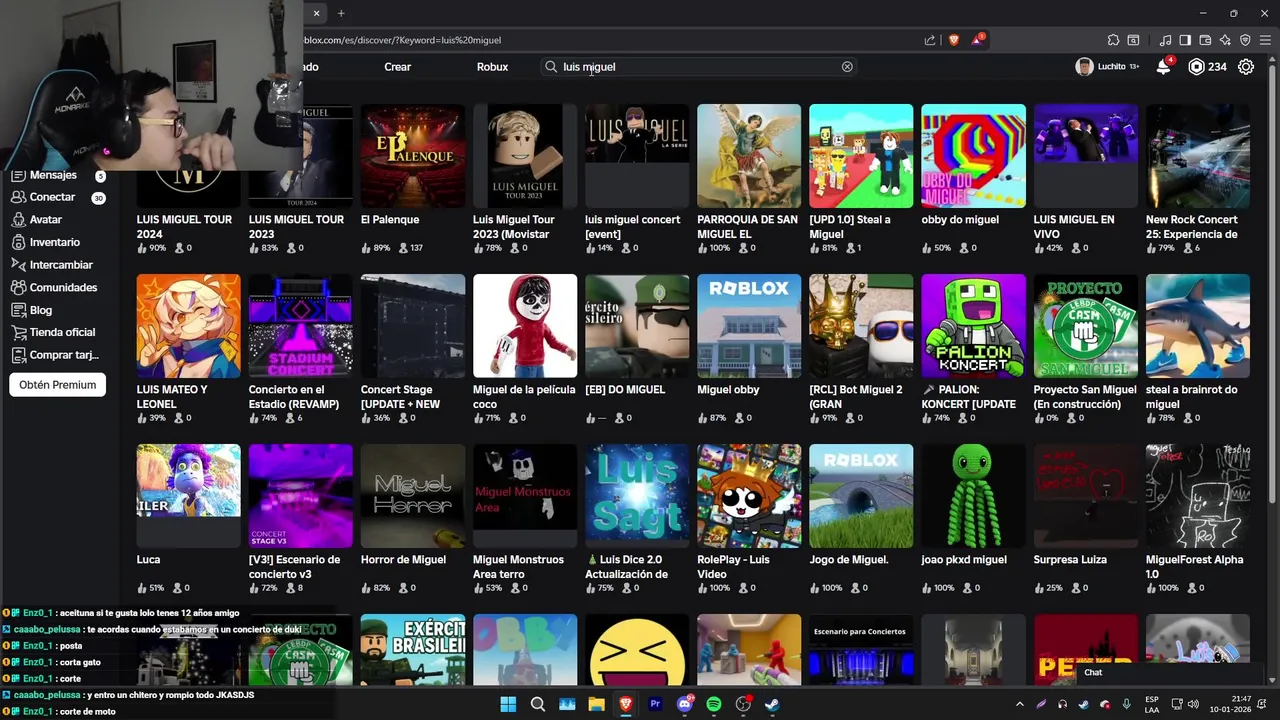Show hidden system tray icons

[1020, 704]
